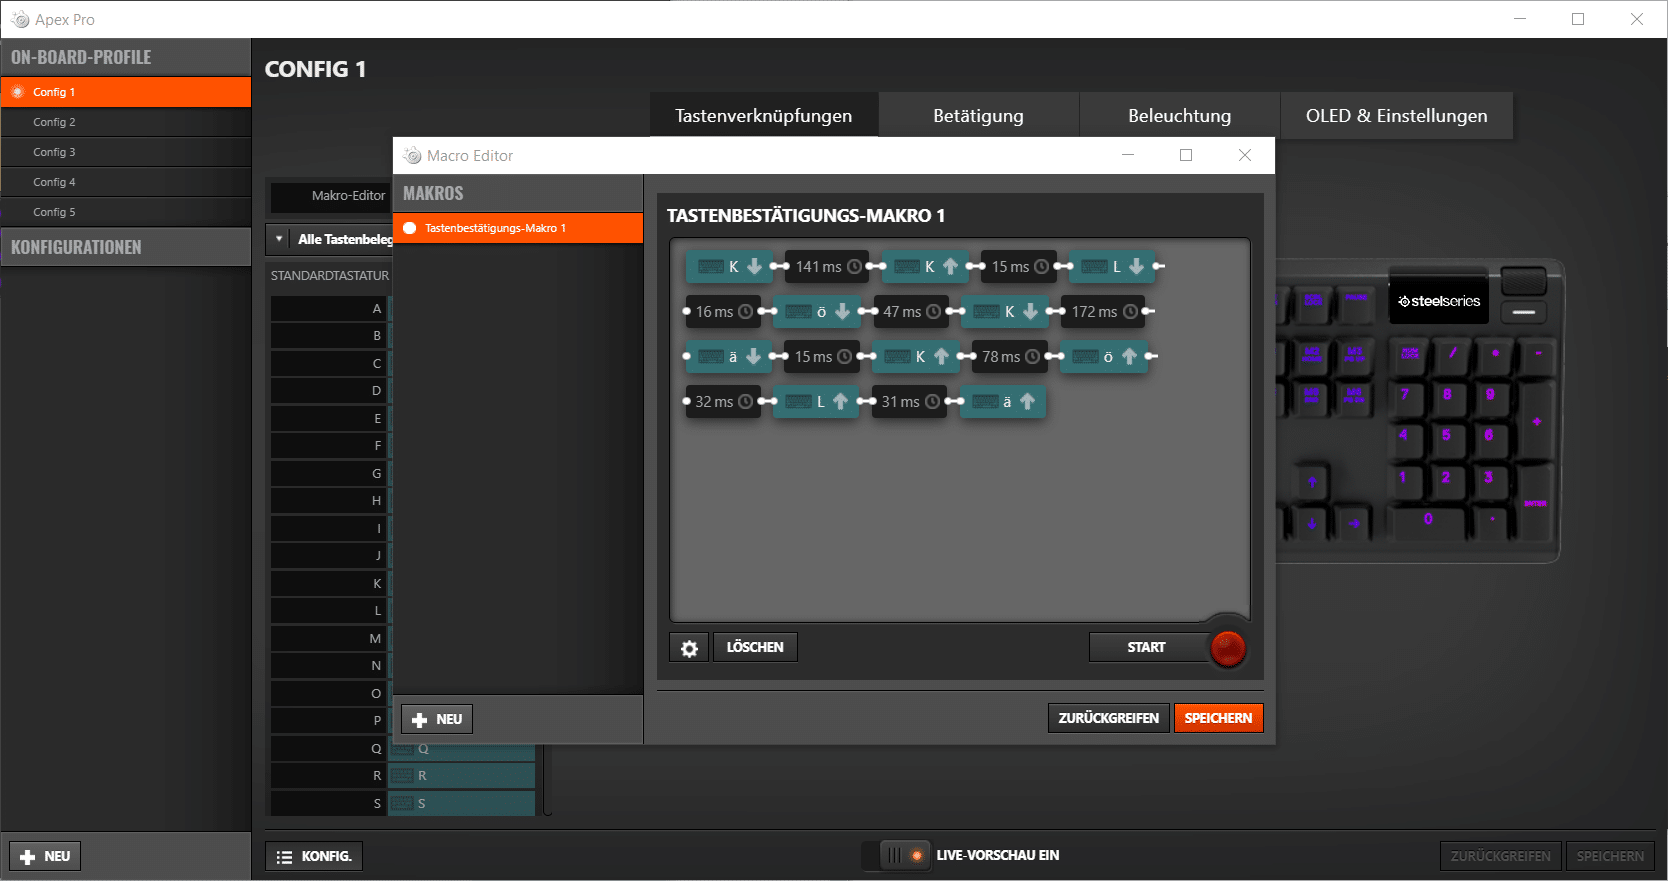This screenshot has width=1668, height=881.
Task: Click the final ä key-up macro block
Action: coord(1002,402)
